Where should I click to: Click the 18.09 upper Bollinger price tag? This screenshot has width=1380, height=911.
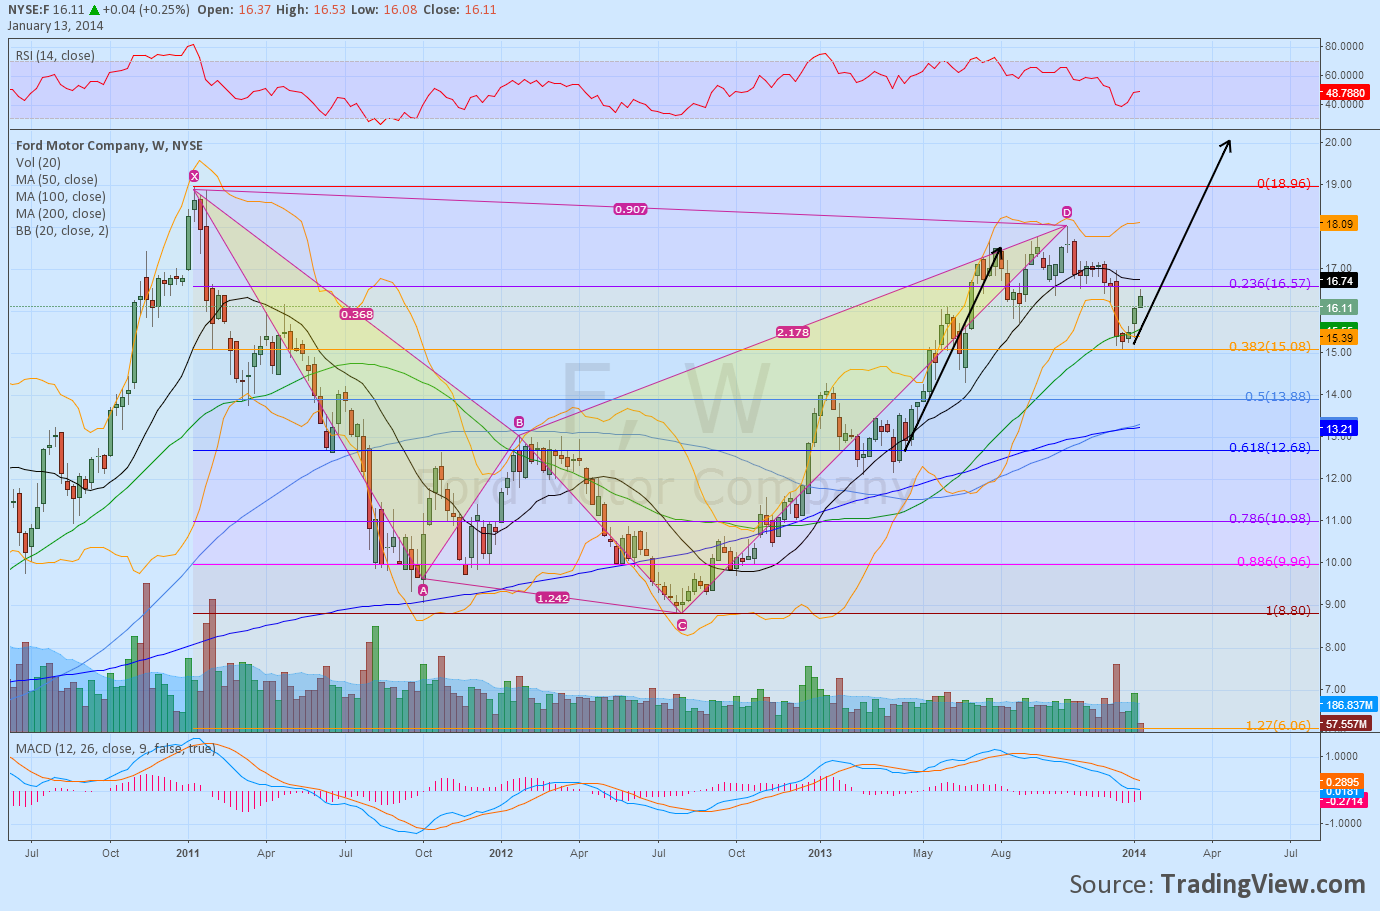(1339, 224)
